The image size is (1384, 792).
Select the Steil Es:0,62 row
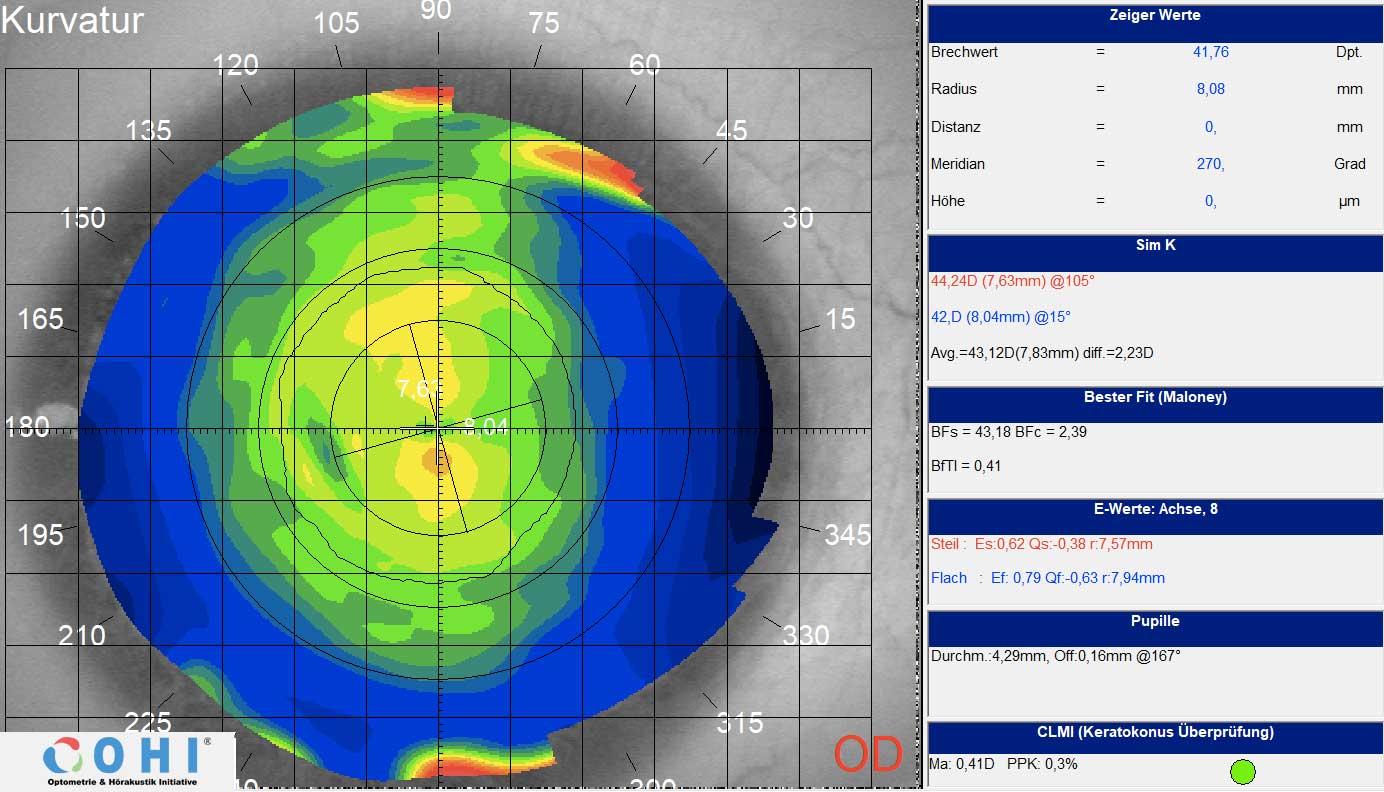tap(1041, 544)
